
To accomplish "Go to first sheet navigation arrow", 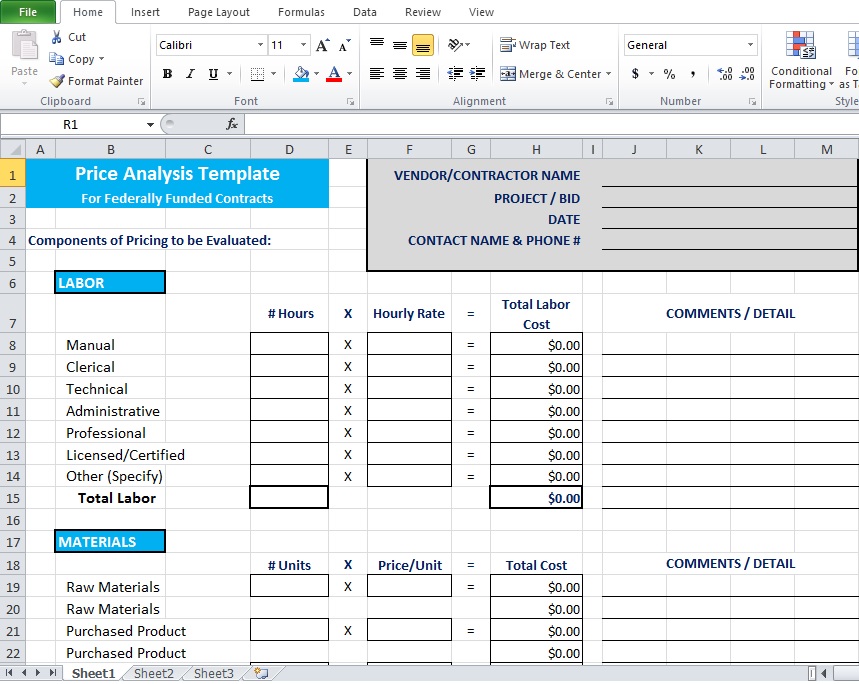I will [x=9, y=673].
